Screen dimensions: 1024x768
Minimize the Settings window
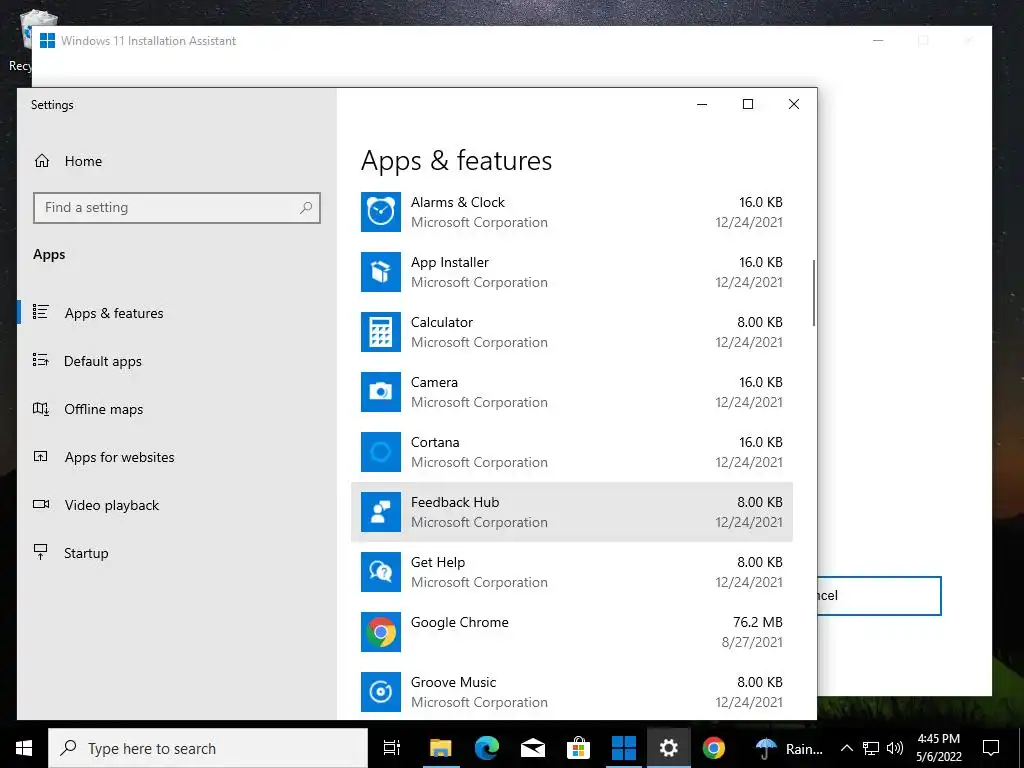tap(702, 104)
